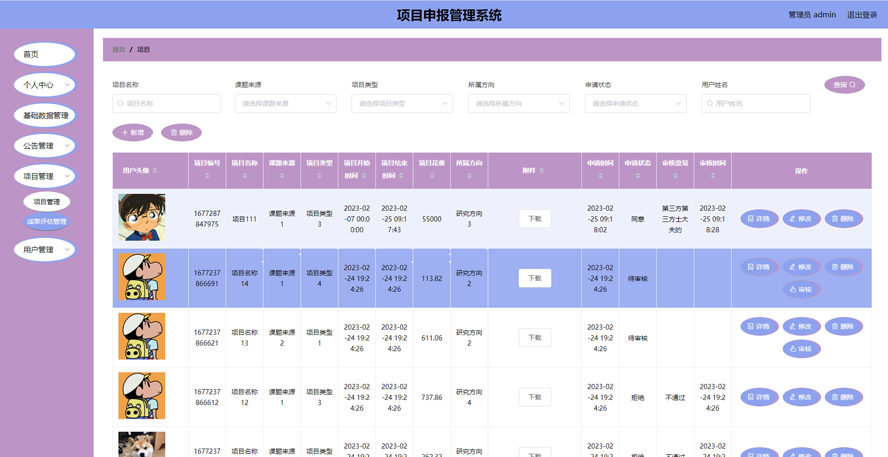
Task: Download attachment for 项目名称13 row
Action: (535, 338)
